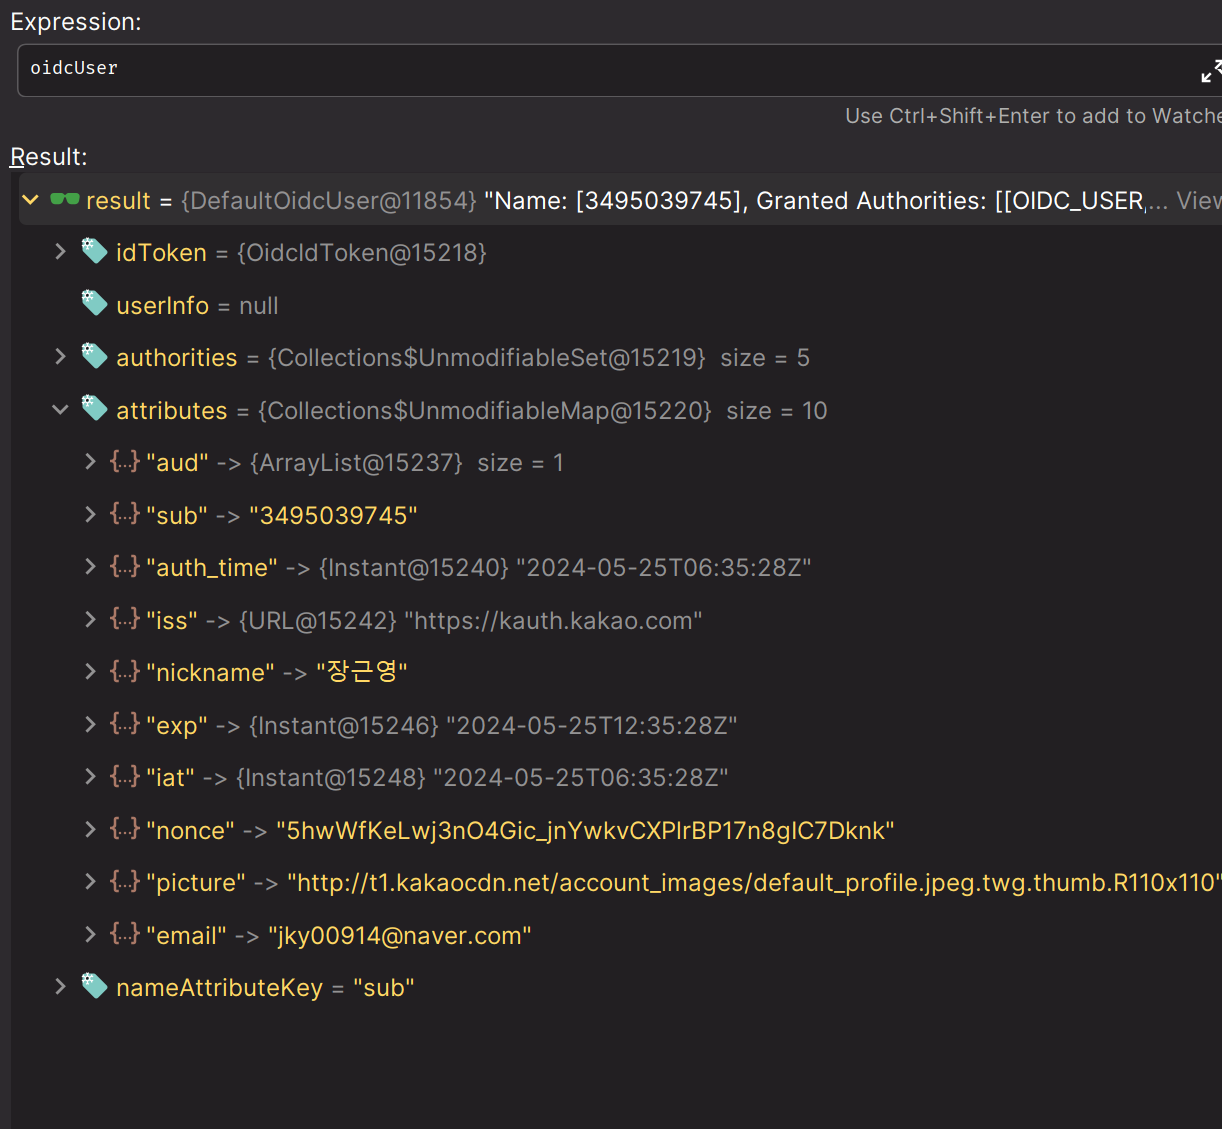
Task: Collapse the attributes map node
Action: [60, 410]
